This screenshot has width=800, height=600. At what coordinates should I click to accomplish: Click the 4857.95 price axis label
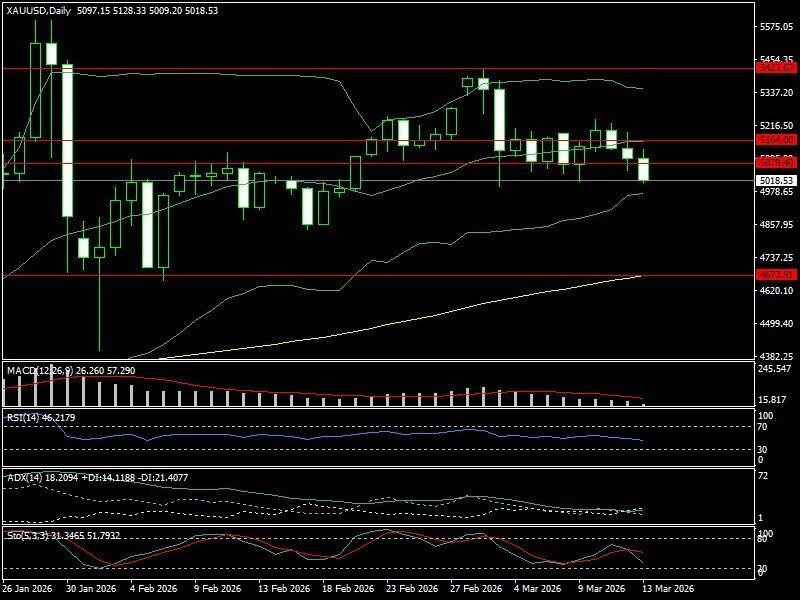pyautogui.click(x=777, y=224)
